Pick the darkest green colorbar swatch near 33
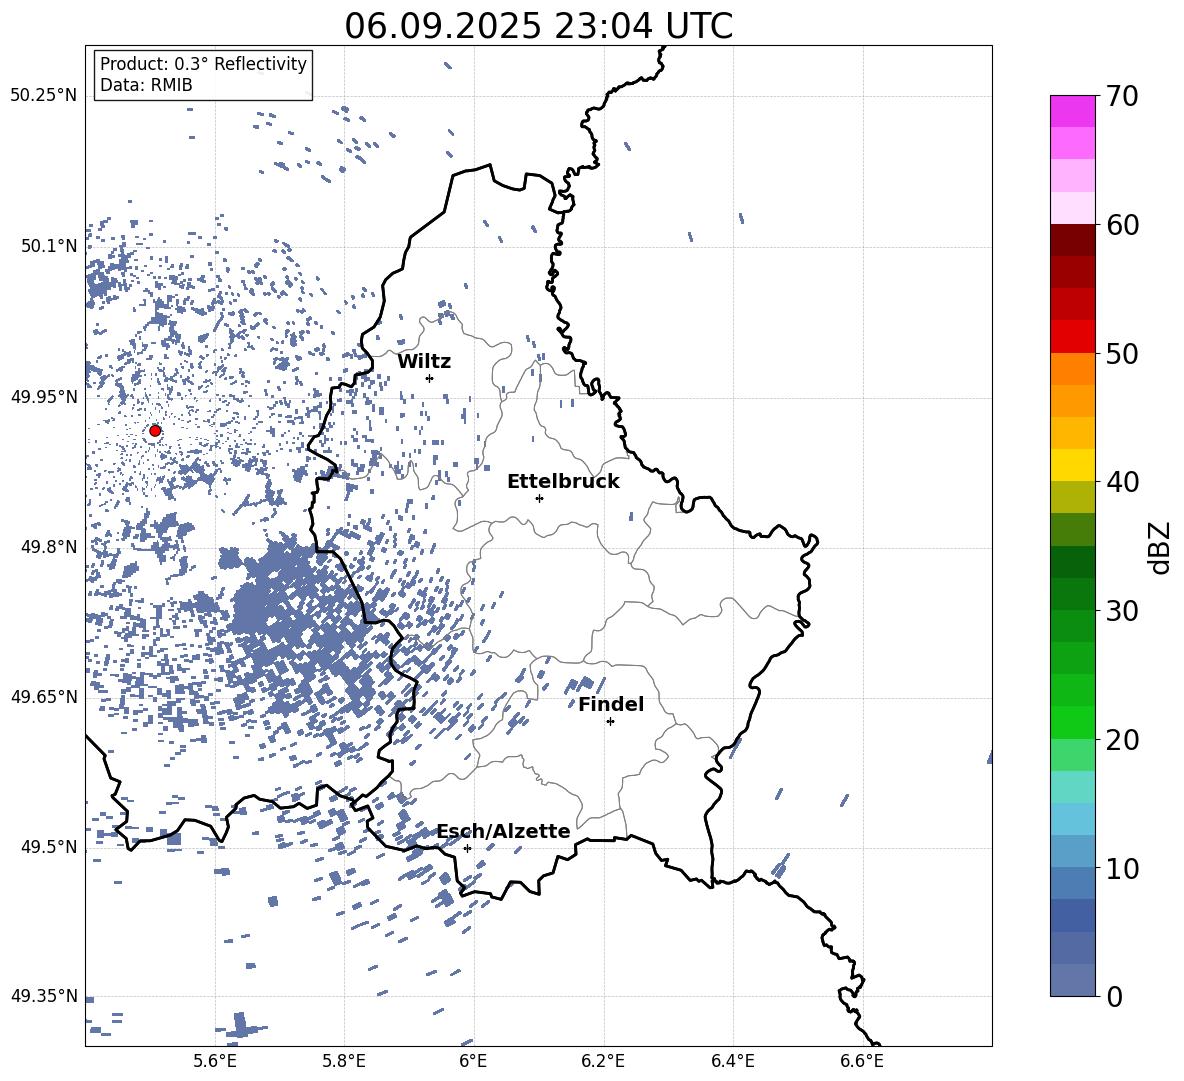 pyautogui.click(x=1073, y=562)
